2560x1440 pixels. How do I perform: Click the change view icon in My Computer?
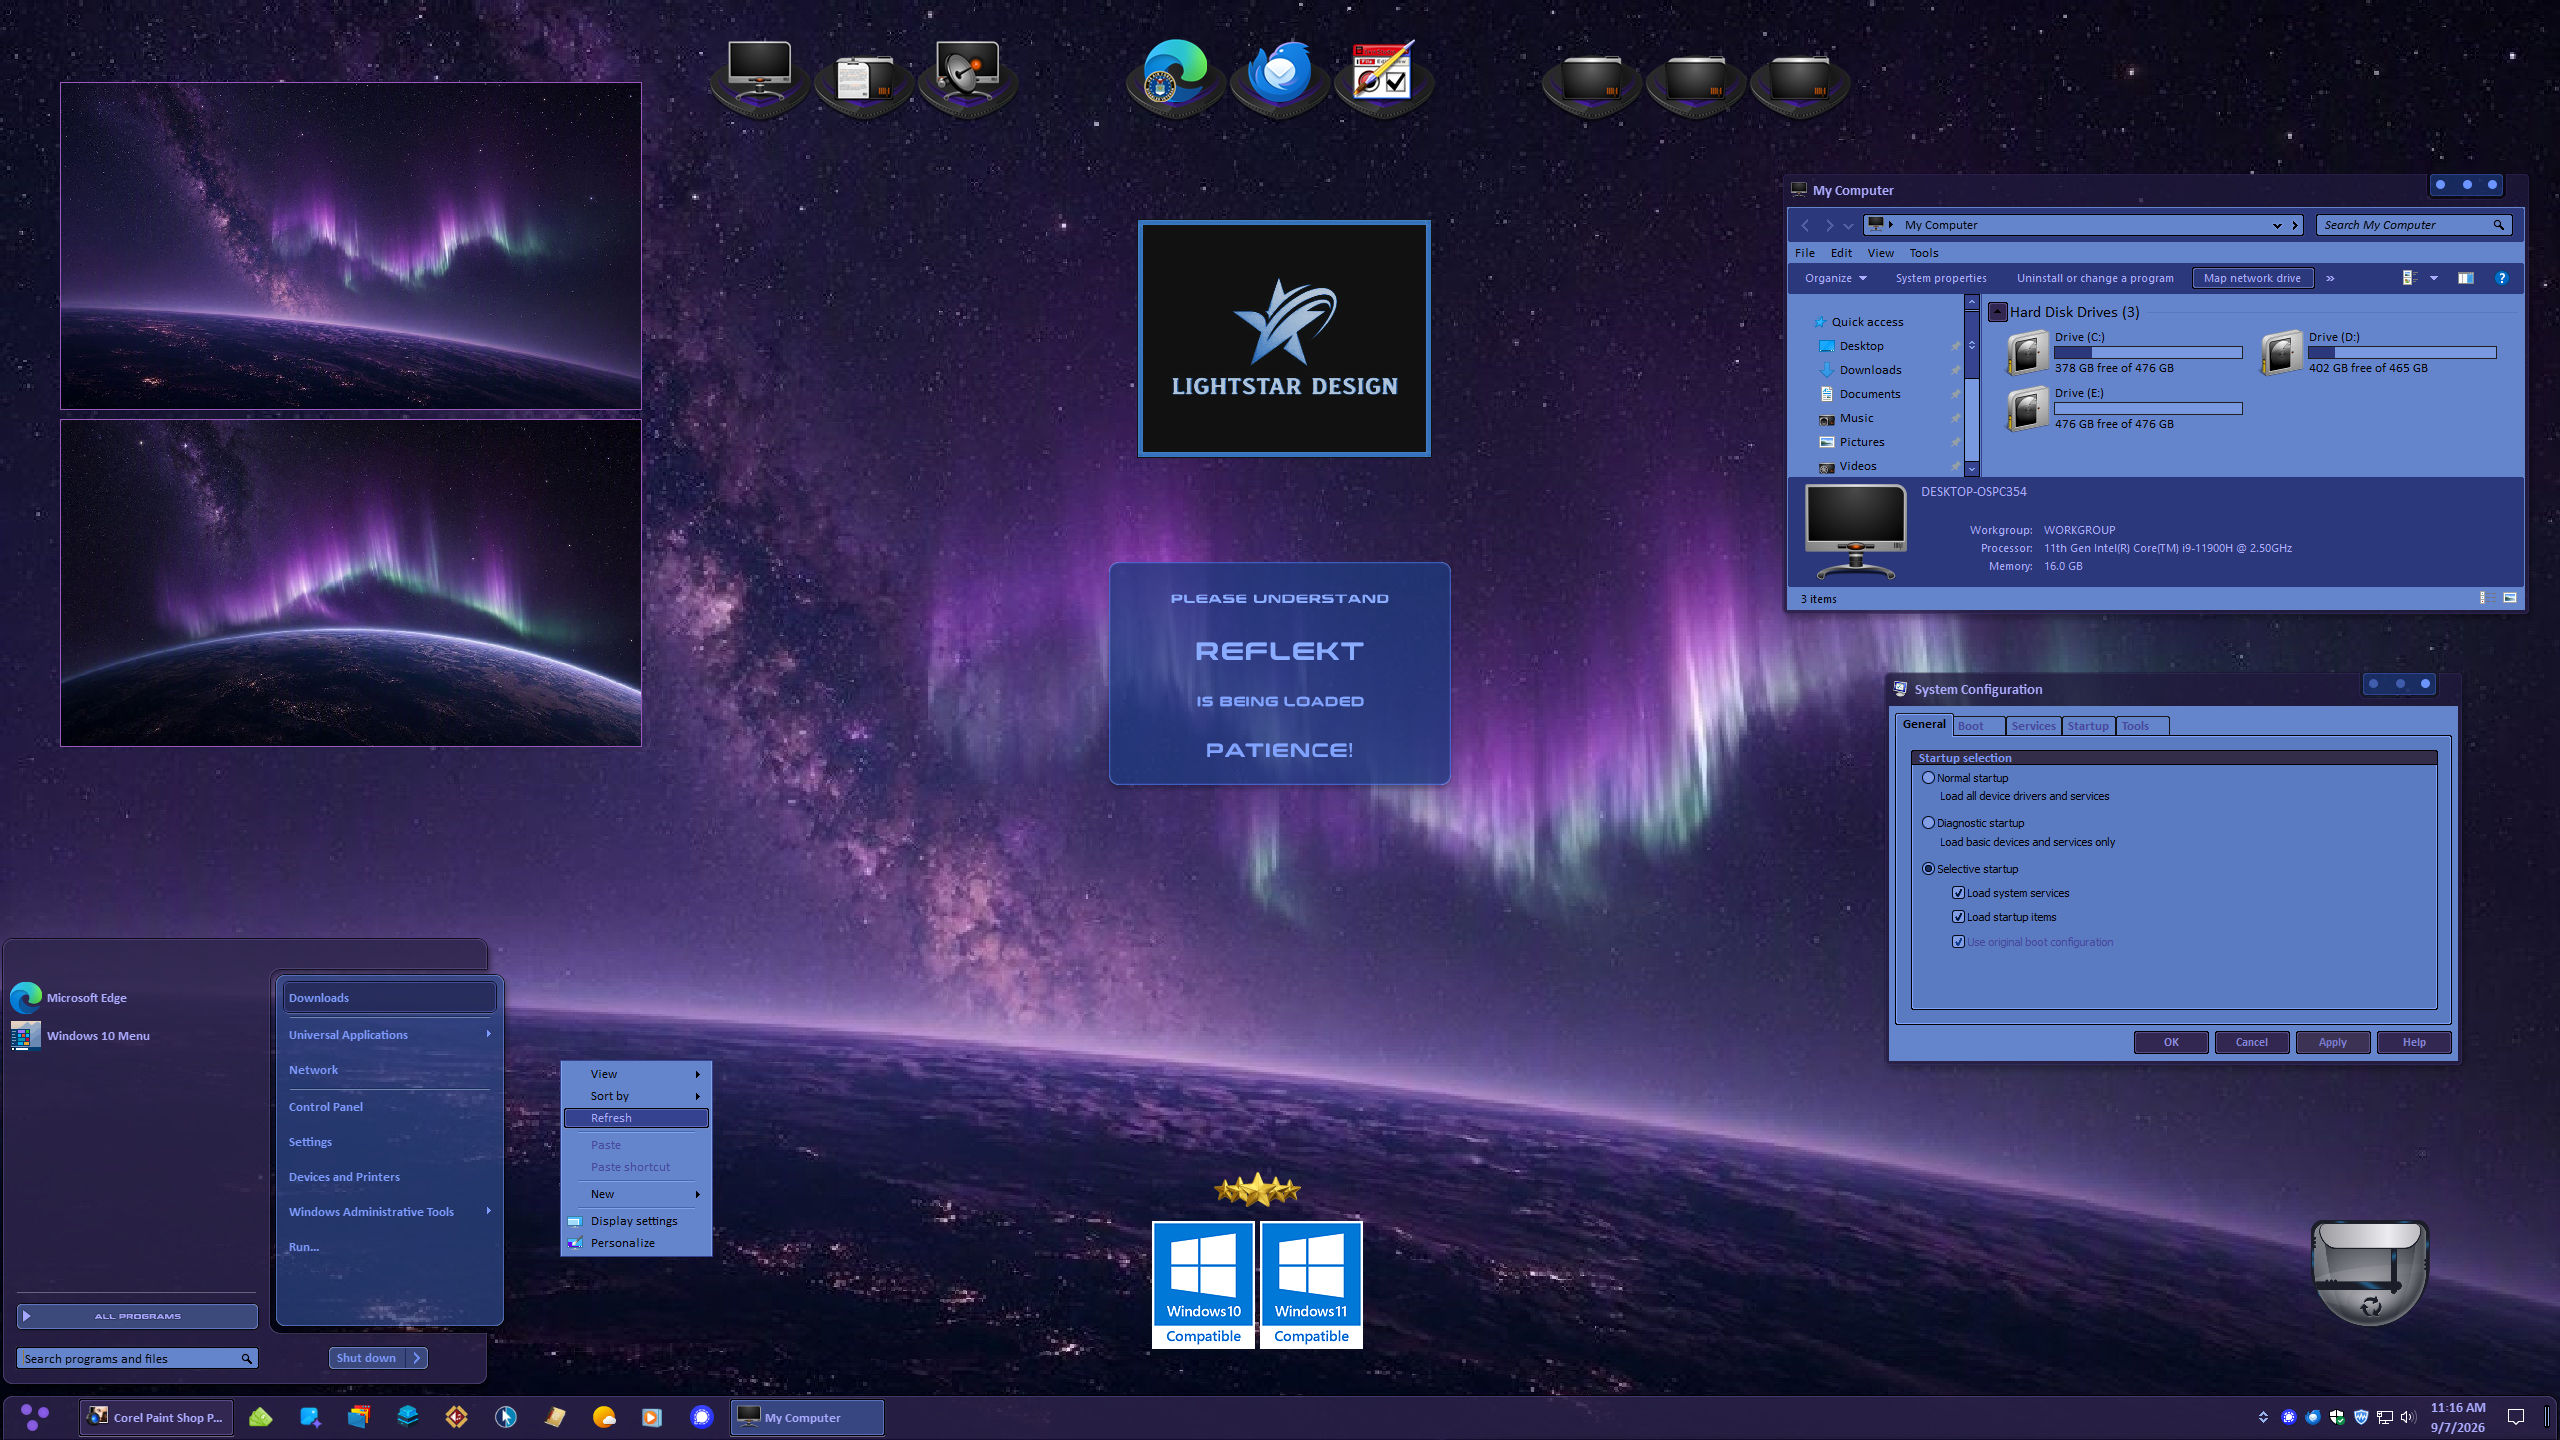tap(2410, 278)
